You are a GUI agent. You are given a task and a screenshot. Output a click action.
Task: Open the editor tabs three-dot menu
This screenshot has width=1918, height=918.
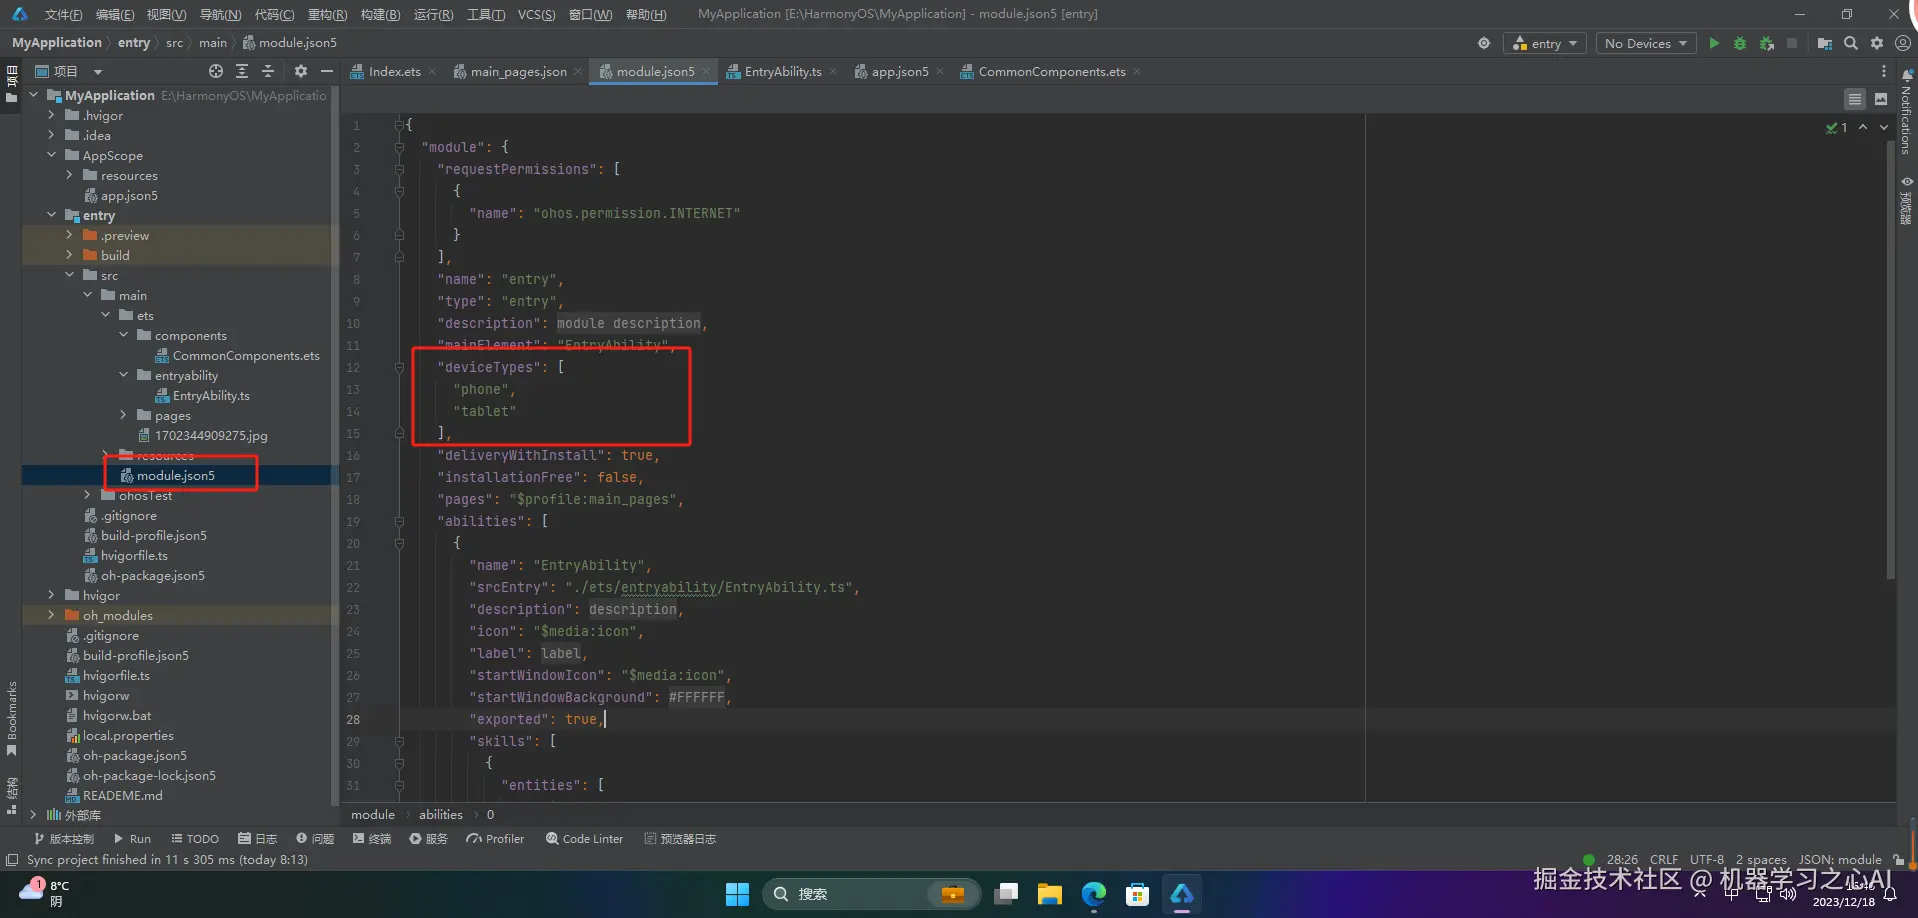(1884, 71)
